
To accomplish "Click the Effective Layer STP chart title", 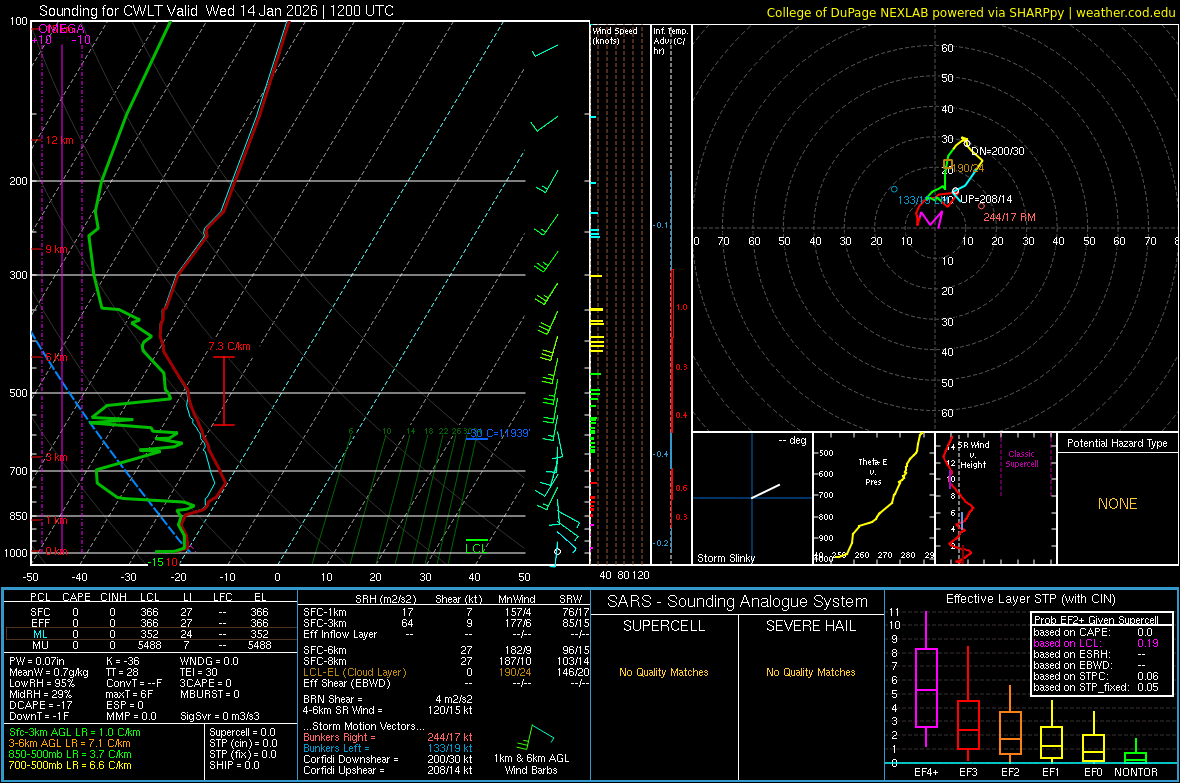I will pyautogui.click(x=1030, y=599).
